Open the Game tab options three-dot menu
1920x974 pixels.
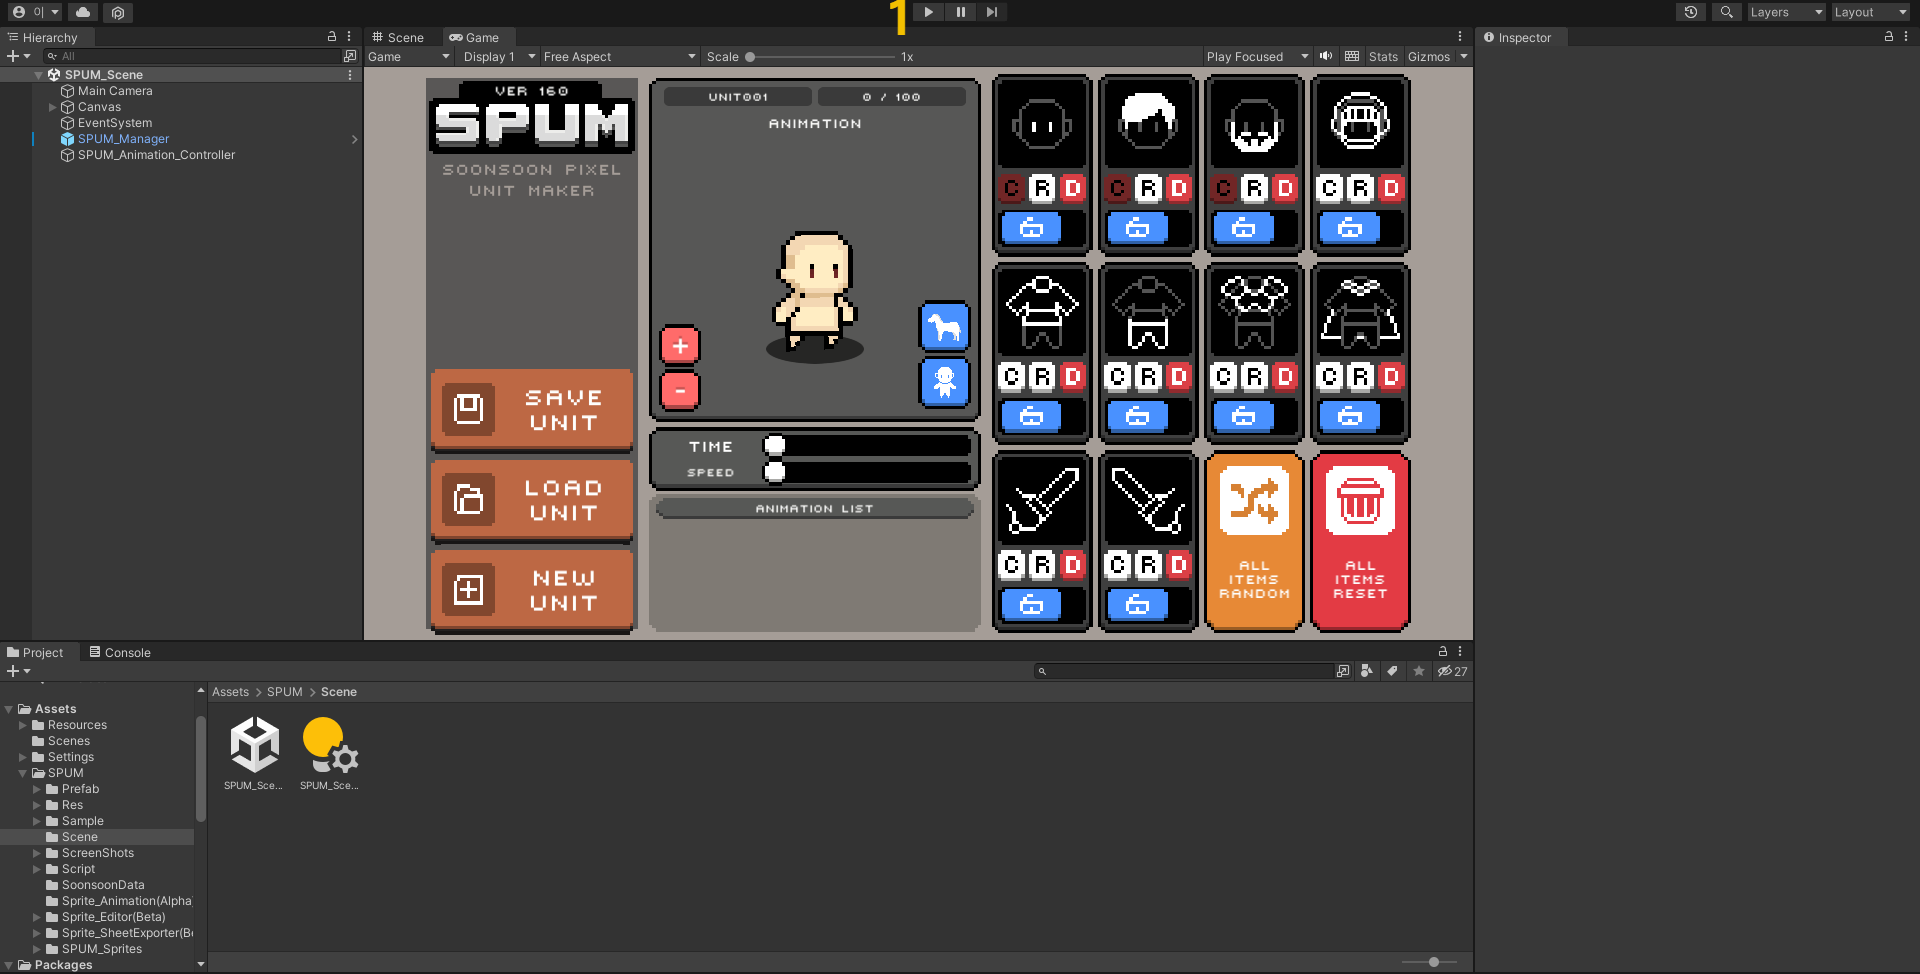tap(1460, 36)
